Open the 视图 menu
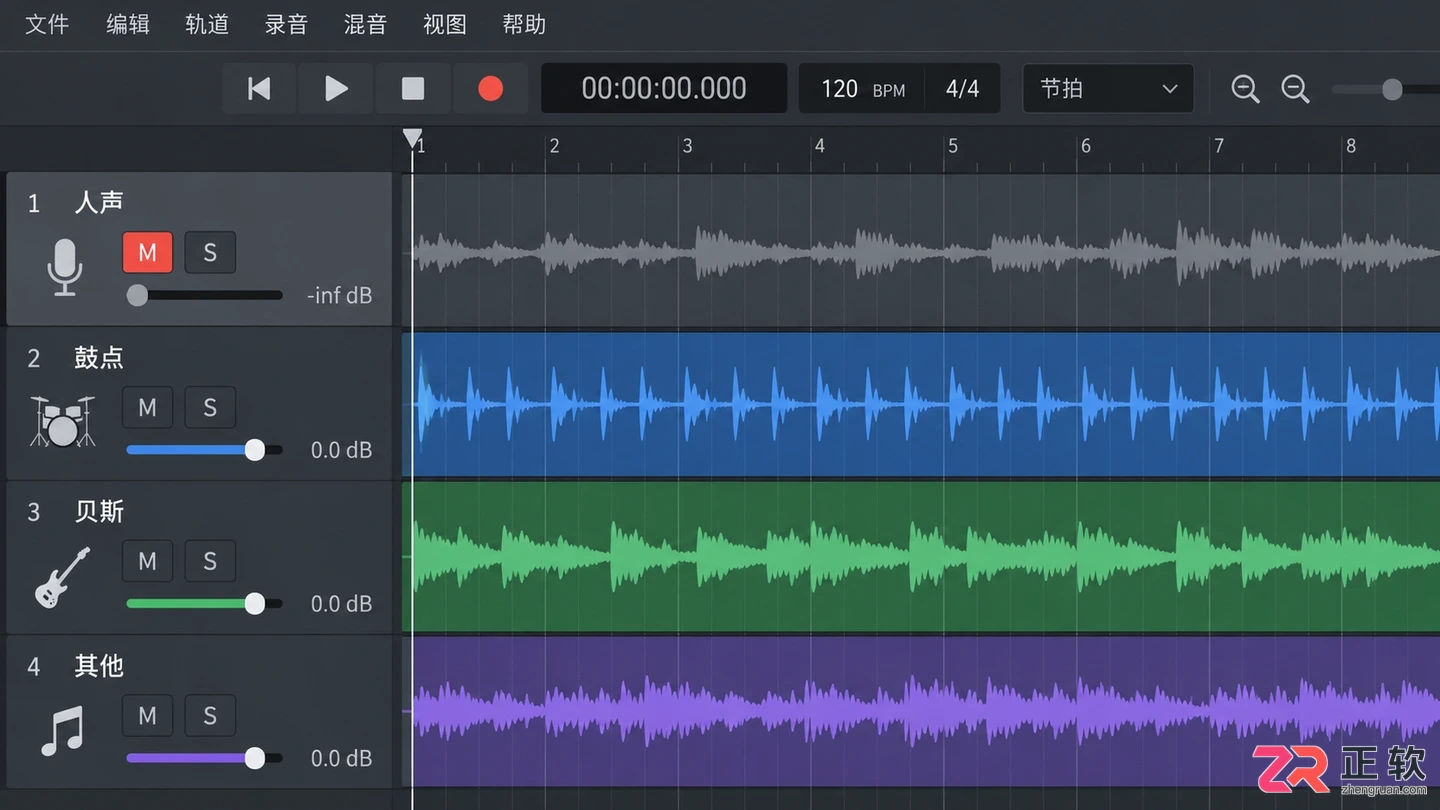The width and height of the screenshot is (1440, 810). (x=445, y=24)
